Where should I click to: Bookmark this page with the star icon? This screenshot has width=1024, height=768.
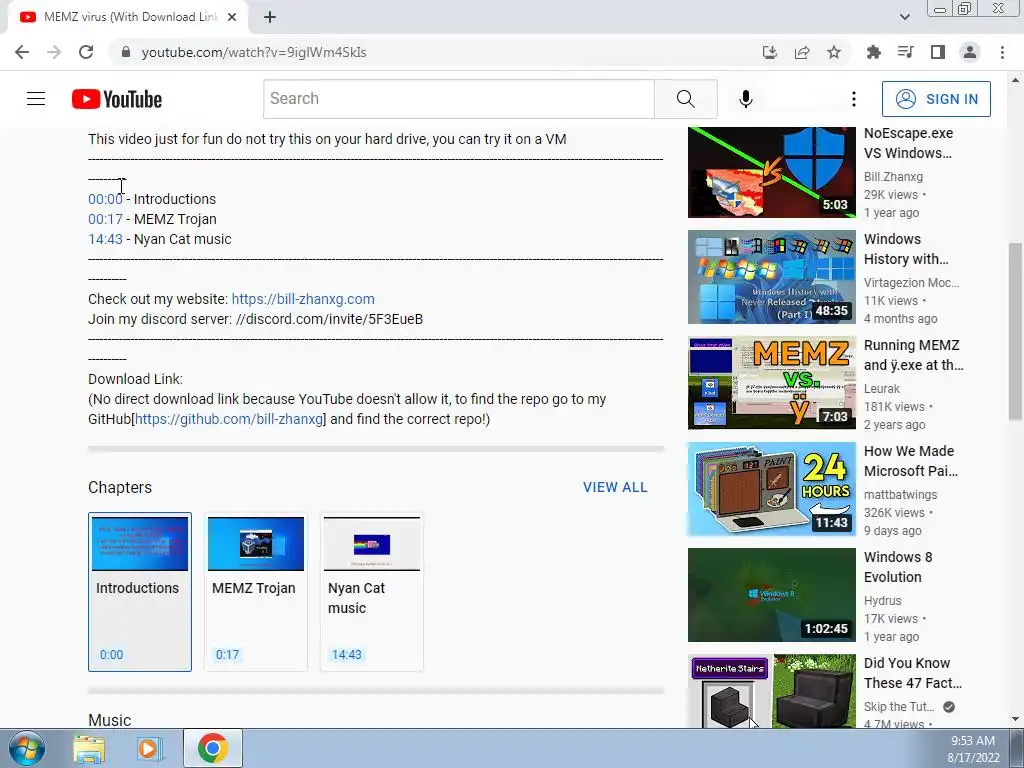point(834,52)
